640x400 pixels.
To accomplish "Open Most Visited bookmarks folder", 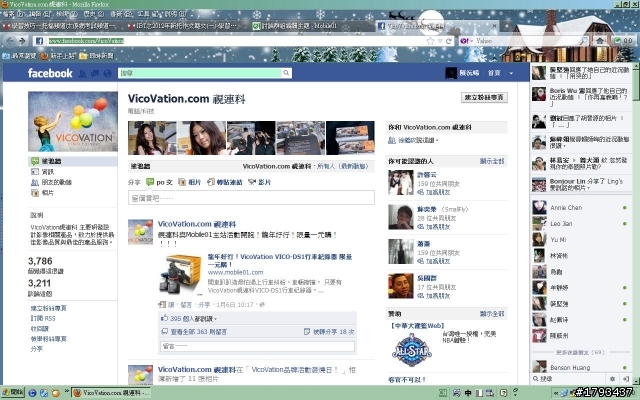I will point(19,56).
